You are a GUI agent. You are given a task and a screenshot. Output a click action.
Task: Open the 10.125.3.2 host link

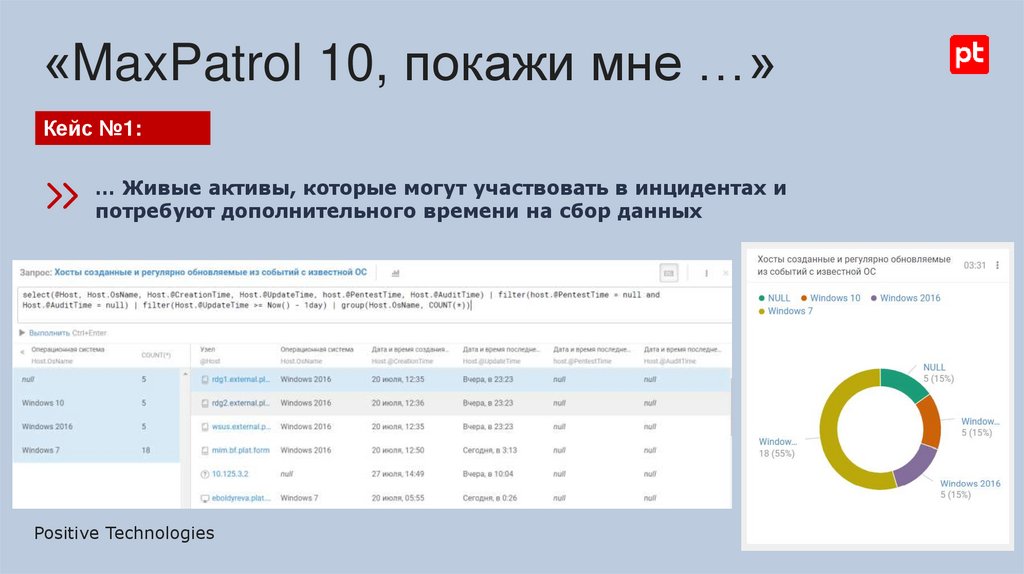point(230,474)
